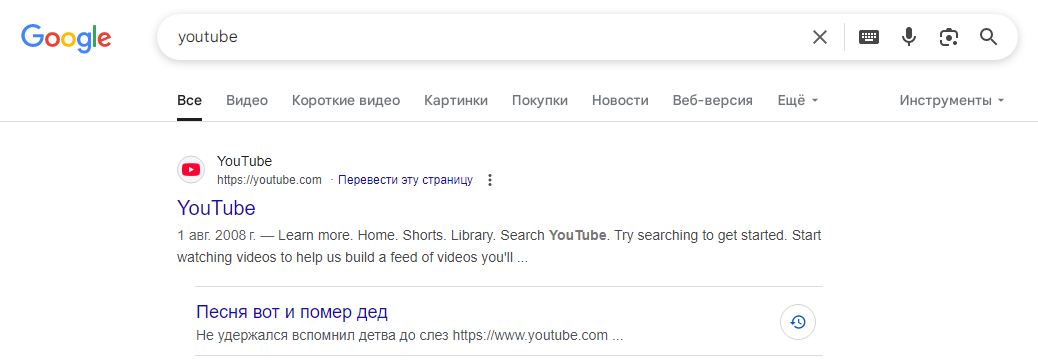Image resolution: width=1038 pixels, height=361 pixels.
Task: Click Перевести эту страницу link
Action: (405, 180)
